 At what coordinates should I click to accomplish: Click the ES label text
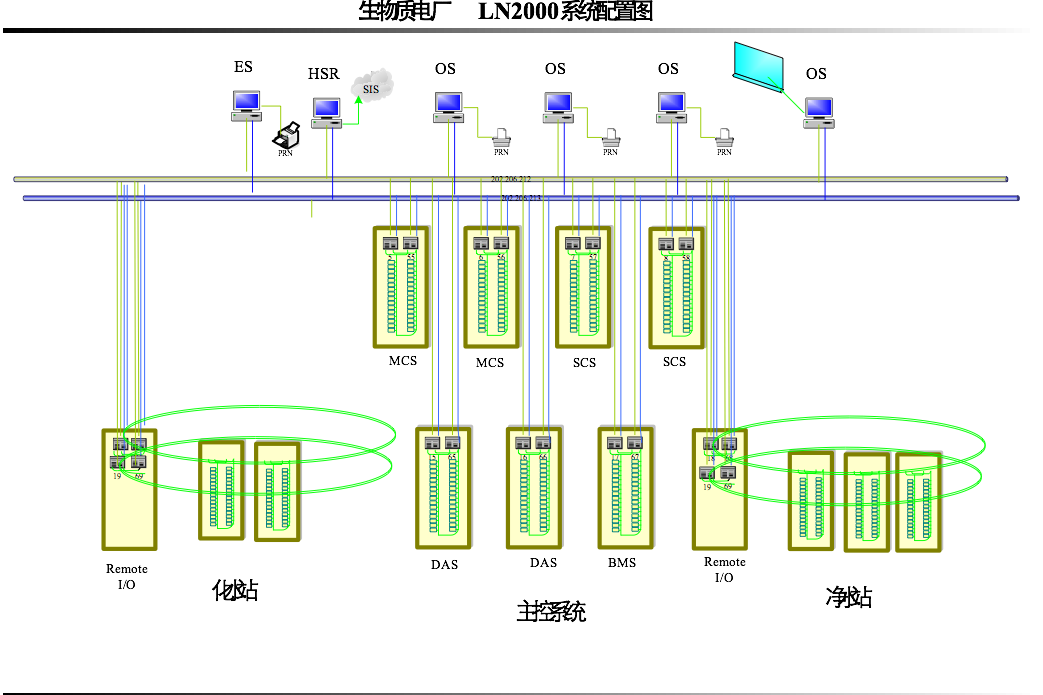coord(243,67)
